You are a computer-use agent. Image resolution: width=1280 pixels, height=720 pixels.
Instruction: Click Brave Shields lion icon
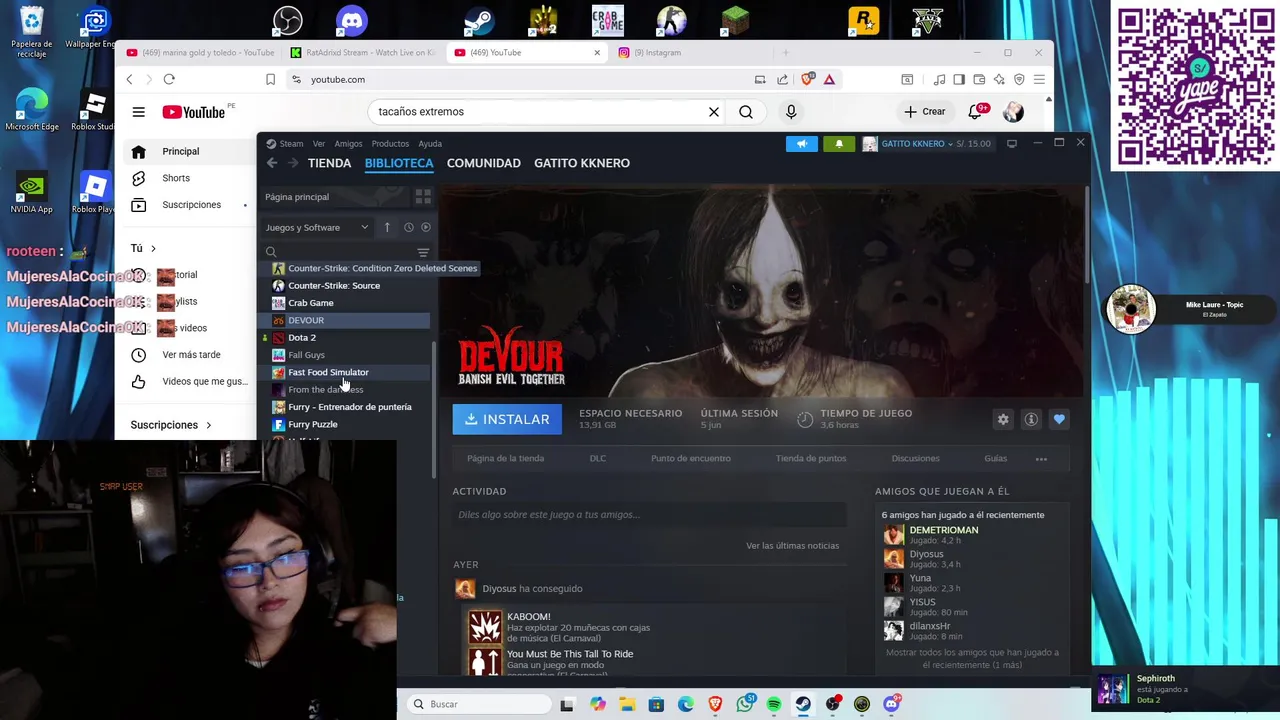tap(808, 80)
